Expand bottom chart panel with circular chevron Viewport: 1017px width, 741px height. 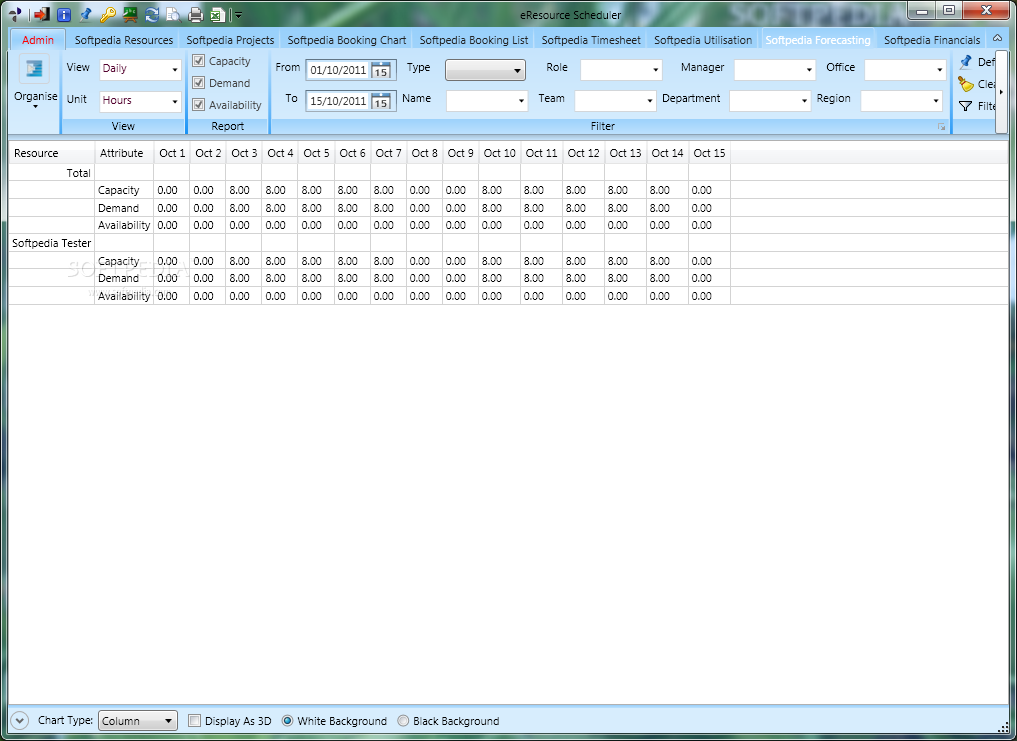[19, 720]
